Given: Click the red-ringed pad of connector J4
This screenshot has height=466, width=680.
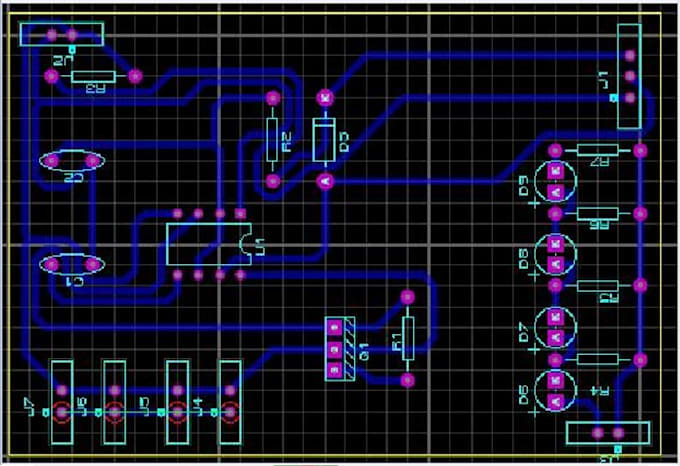Looking at the screenshot, I should tap(230, 412).
